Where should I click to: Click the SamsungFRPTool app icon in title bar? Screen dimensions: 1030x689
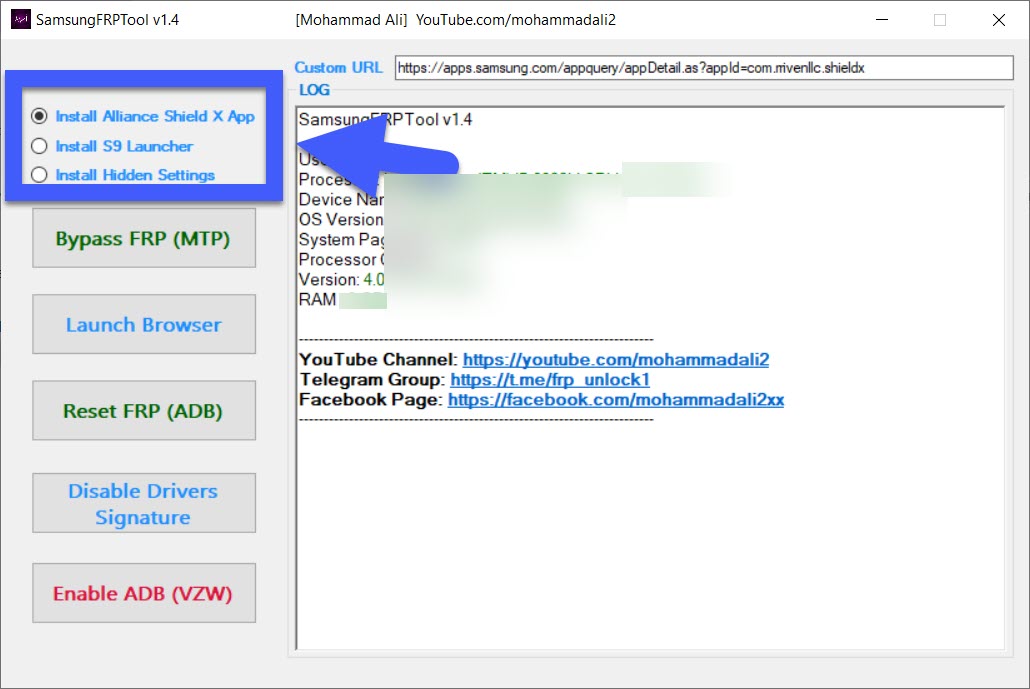(x=21, y=20)
